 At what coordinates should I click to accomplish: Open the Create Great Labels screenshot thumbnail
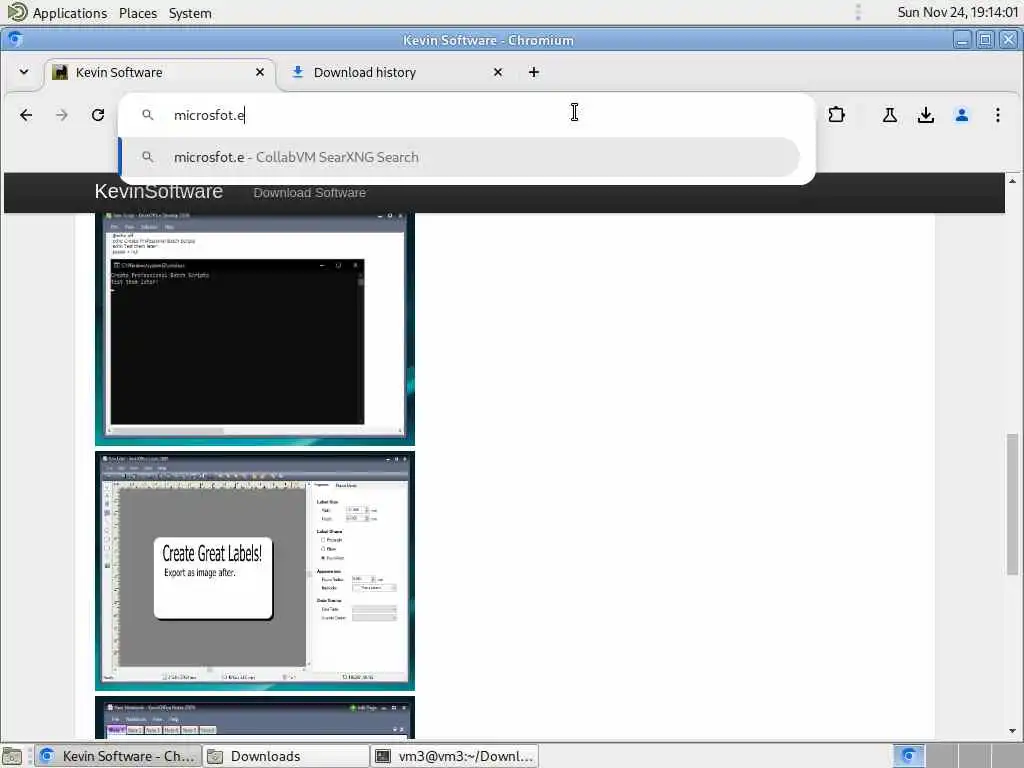(255, 571)
